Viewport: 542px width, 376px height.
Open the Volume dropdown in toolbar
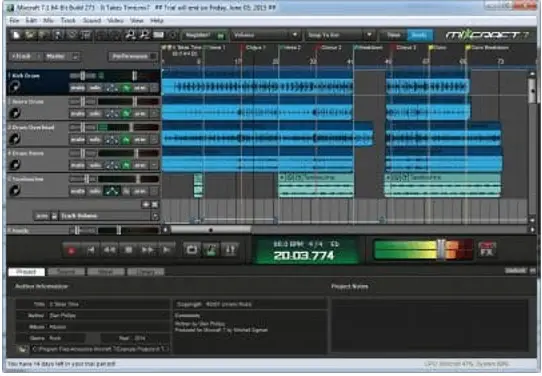(x=265, y=35)
